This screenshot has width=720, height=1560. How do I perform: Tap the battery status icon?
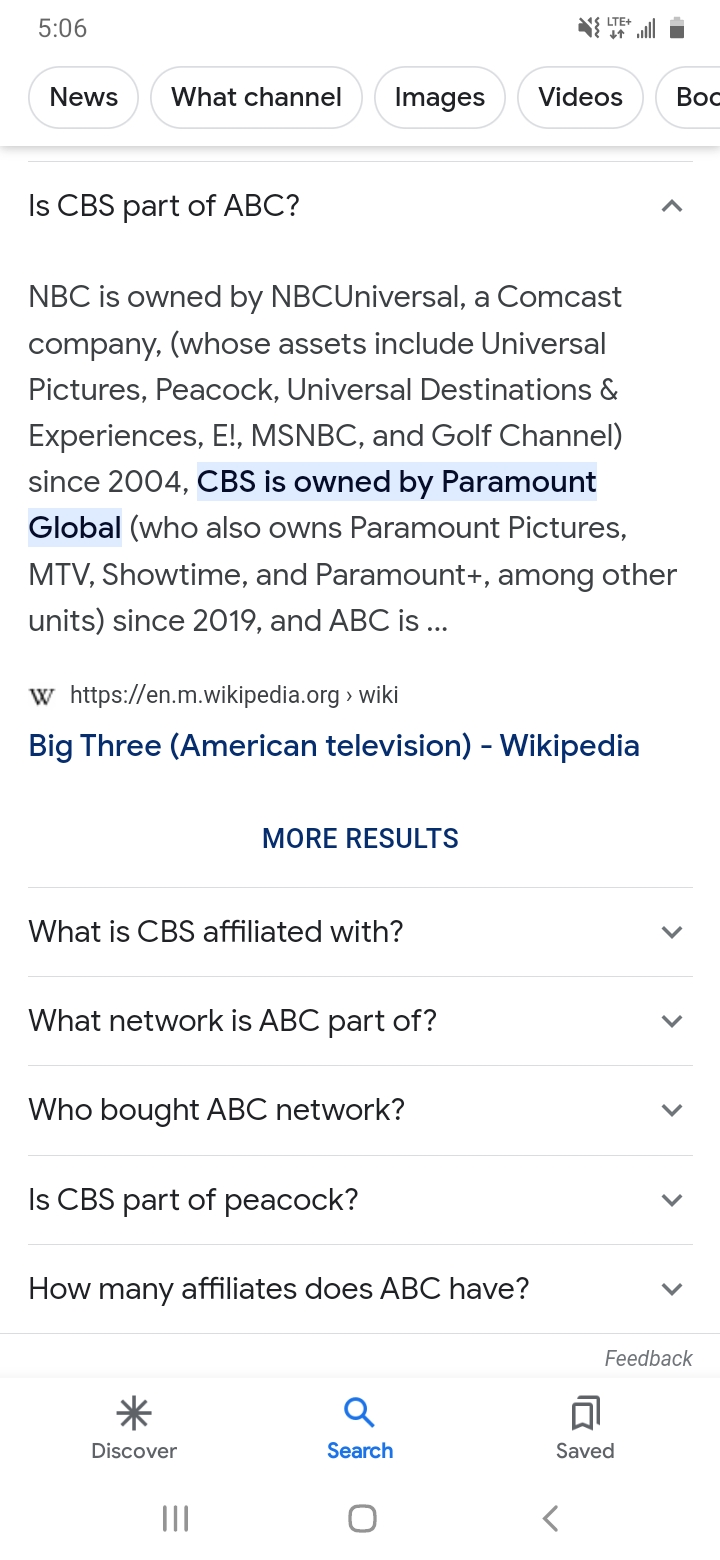point(677,29)
